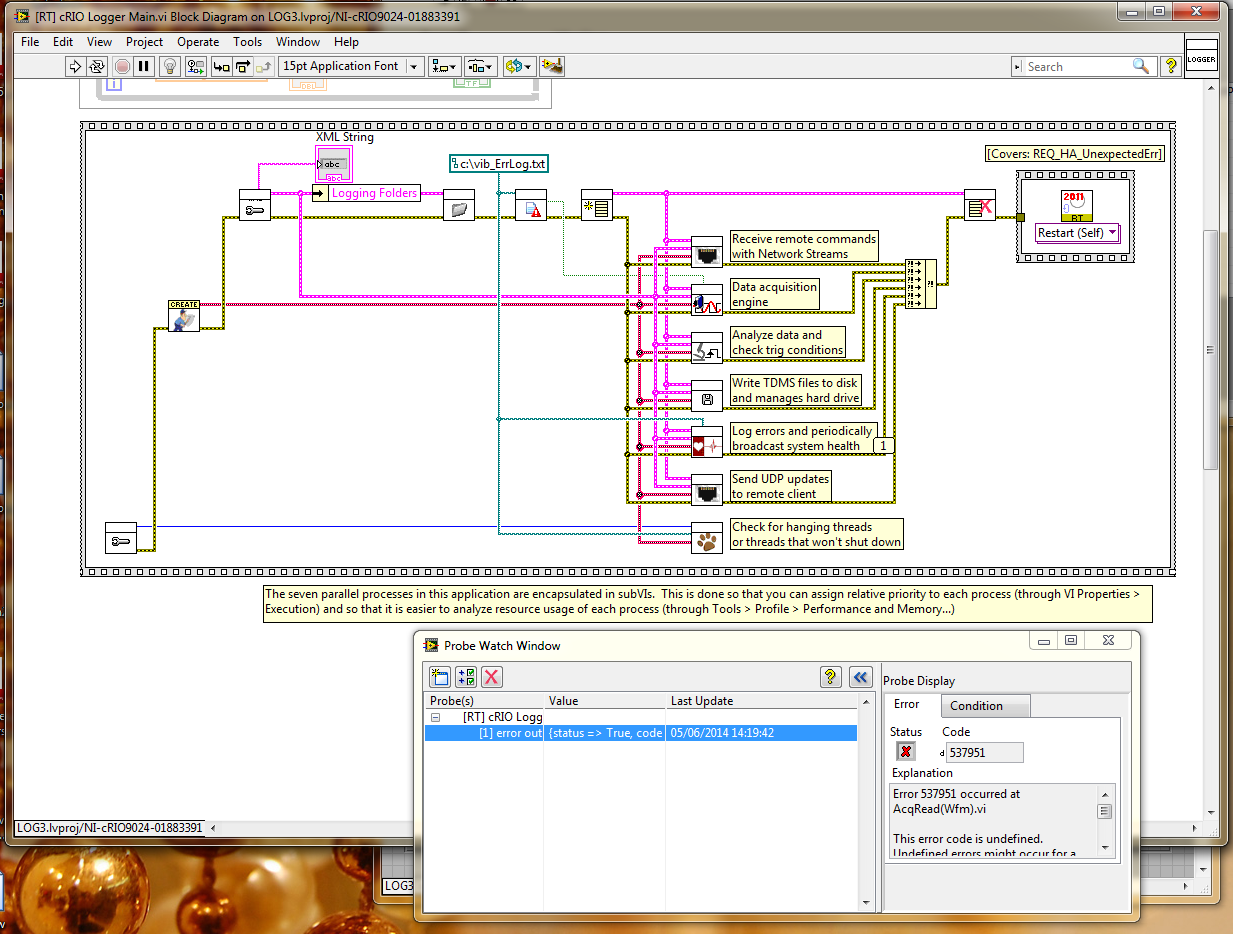The width and height of the screenshot is (1233, 934).
Task: Open the Reorder dropdown
Action: click(x=517, y=67)
